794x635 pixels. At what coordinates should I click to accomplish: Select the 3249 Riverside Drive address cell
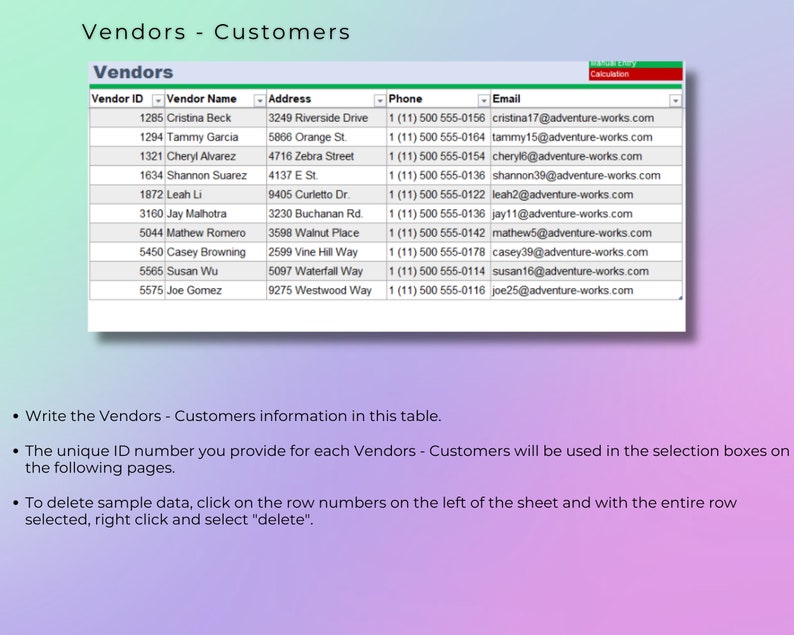coord(327,118)
